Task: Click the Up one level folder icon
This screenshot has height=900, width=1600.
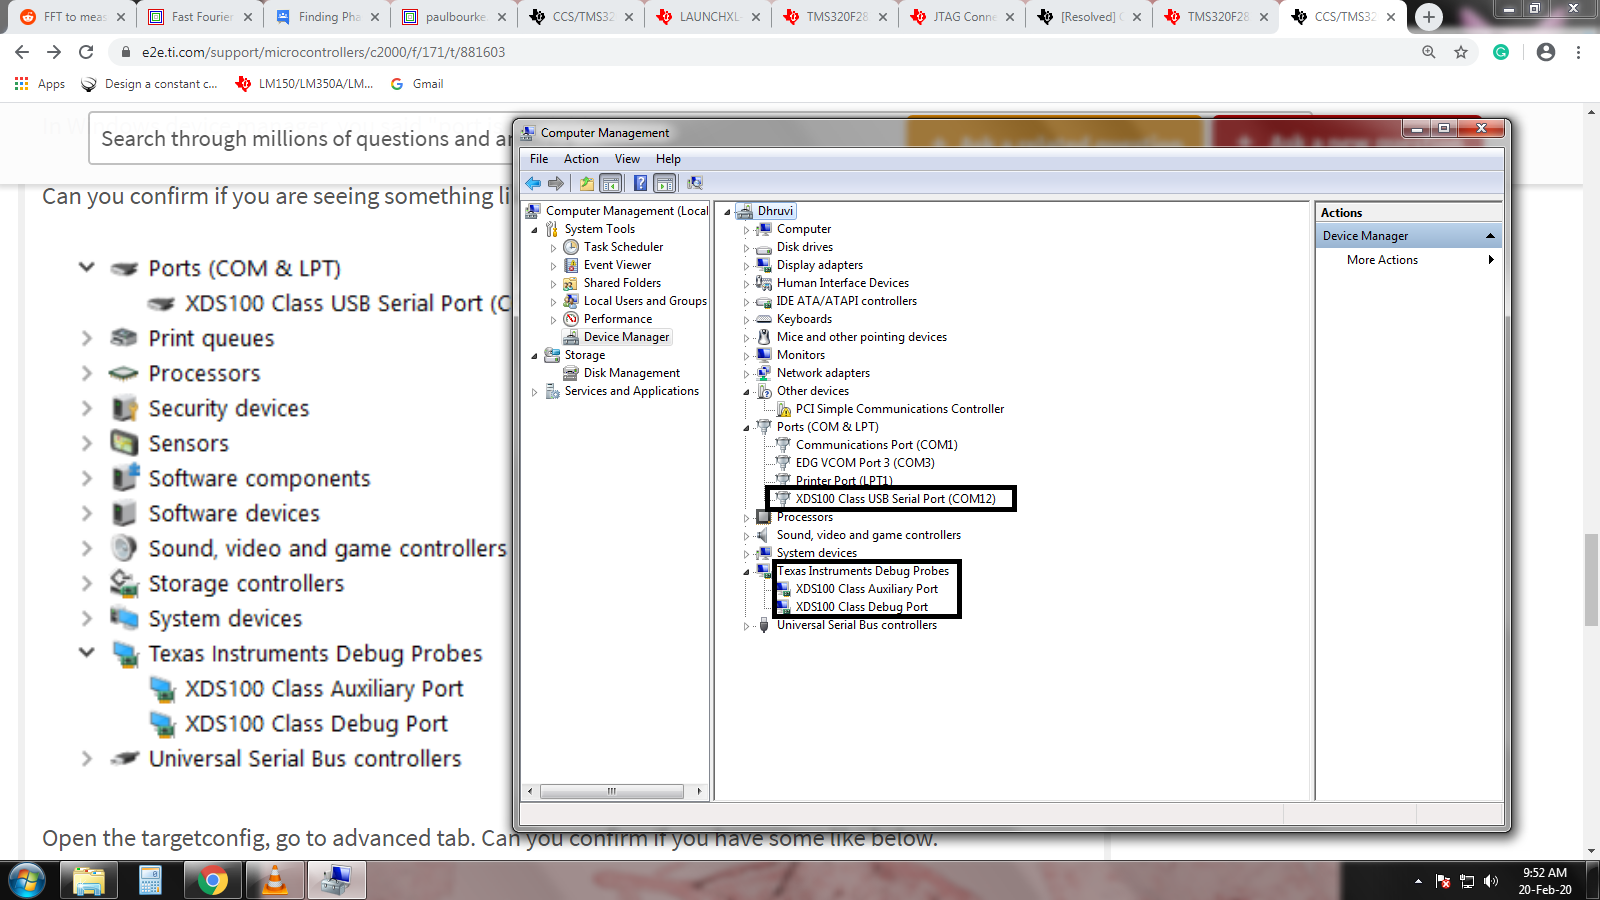Action: (x=586, y=183)
